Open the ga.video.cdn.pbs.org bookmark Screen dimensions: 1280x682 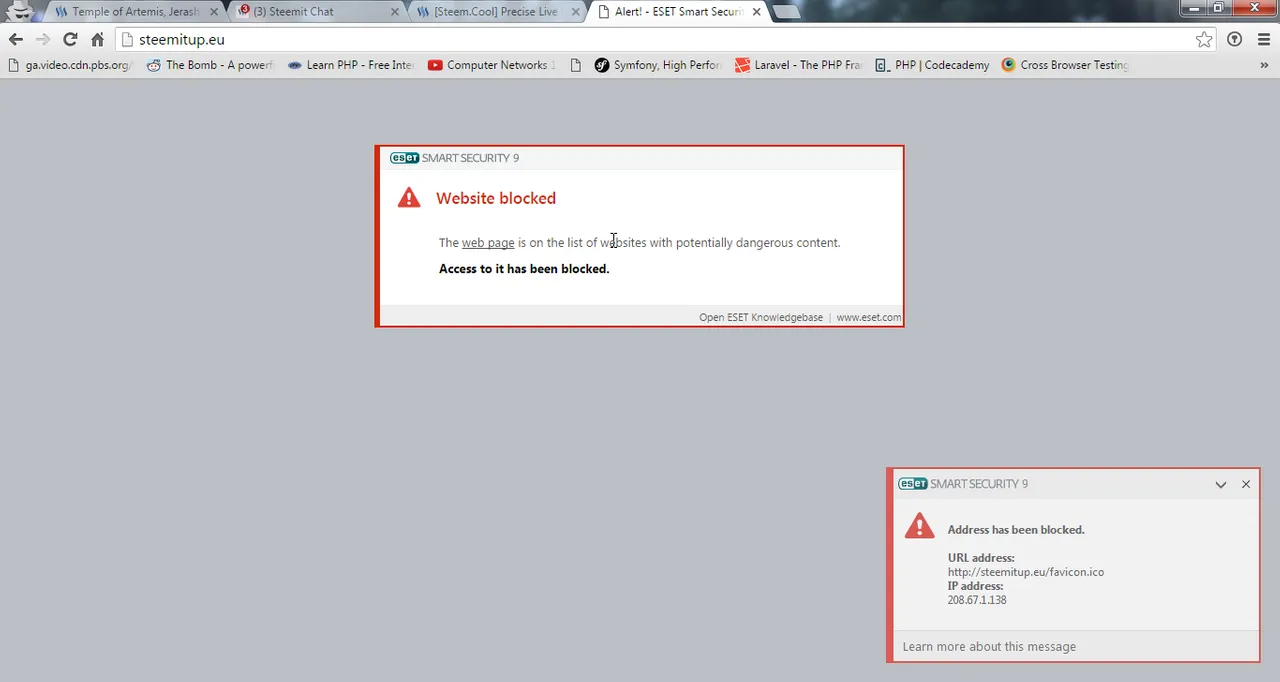point(70,65)
